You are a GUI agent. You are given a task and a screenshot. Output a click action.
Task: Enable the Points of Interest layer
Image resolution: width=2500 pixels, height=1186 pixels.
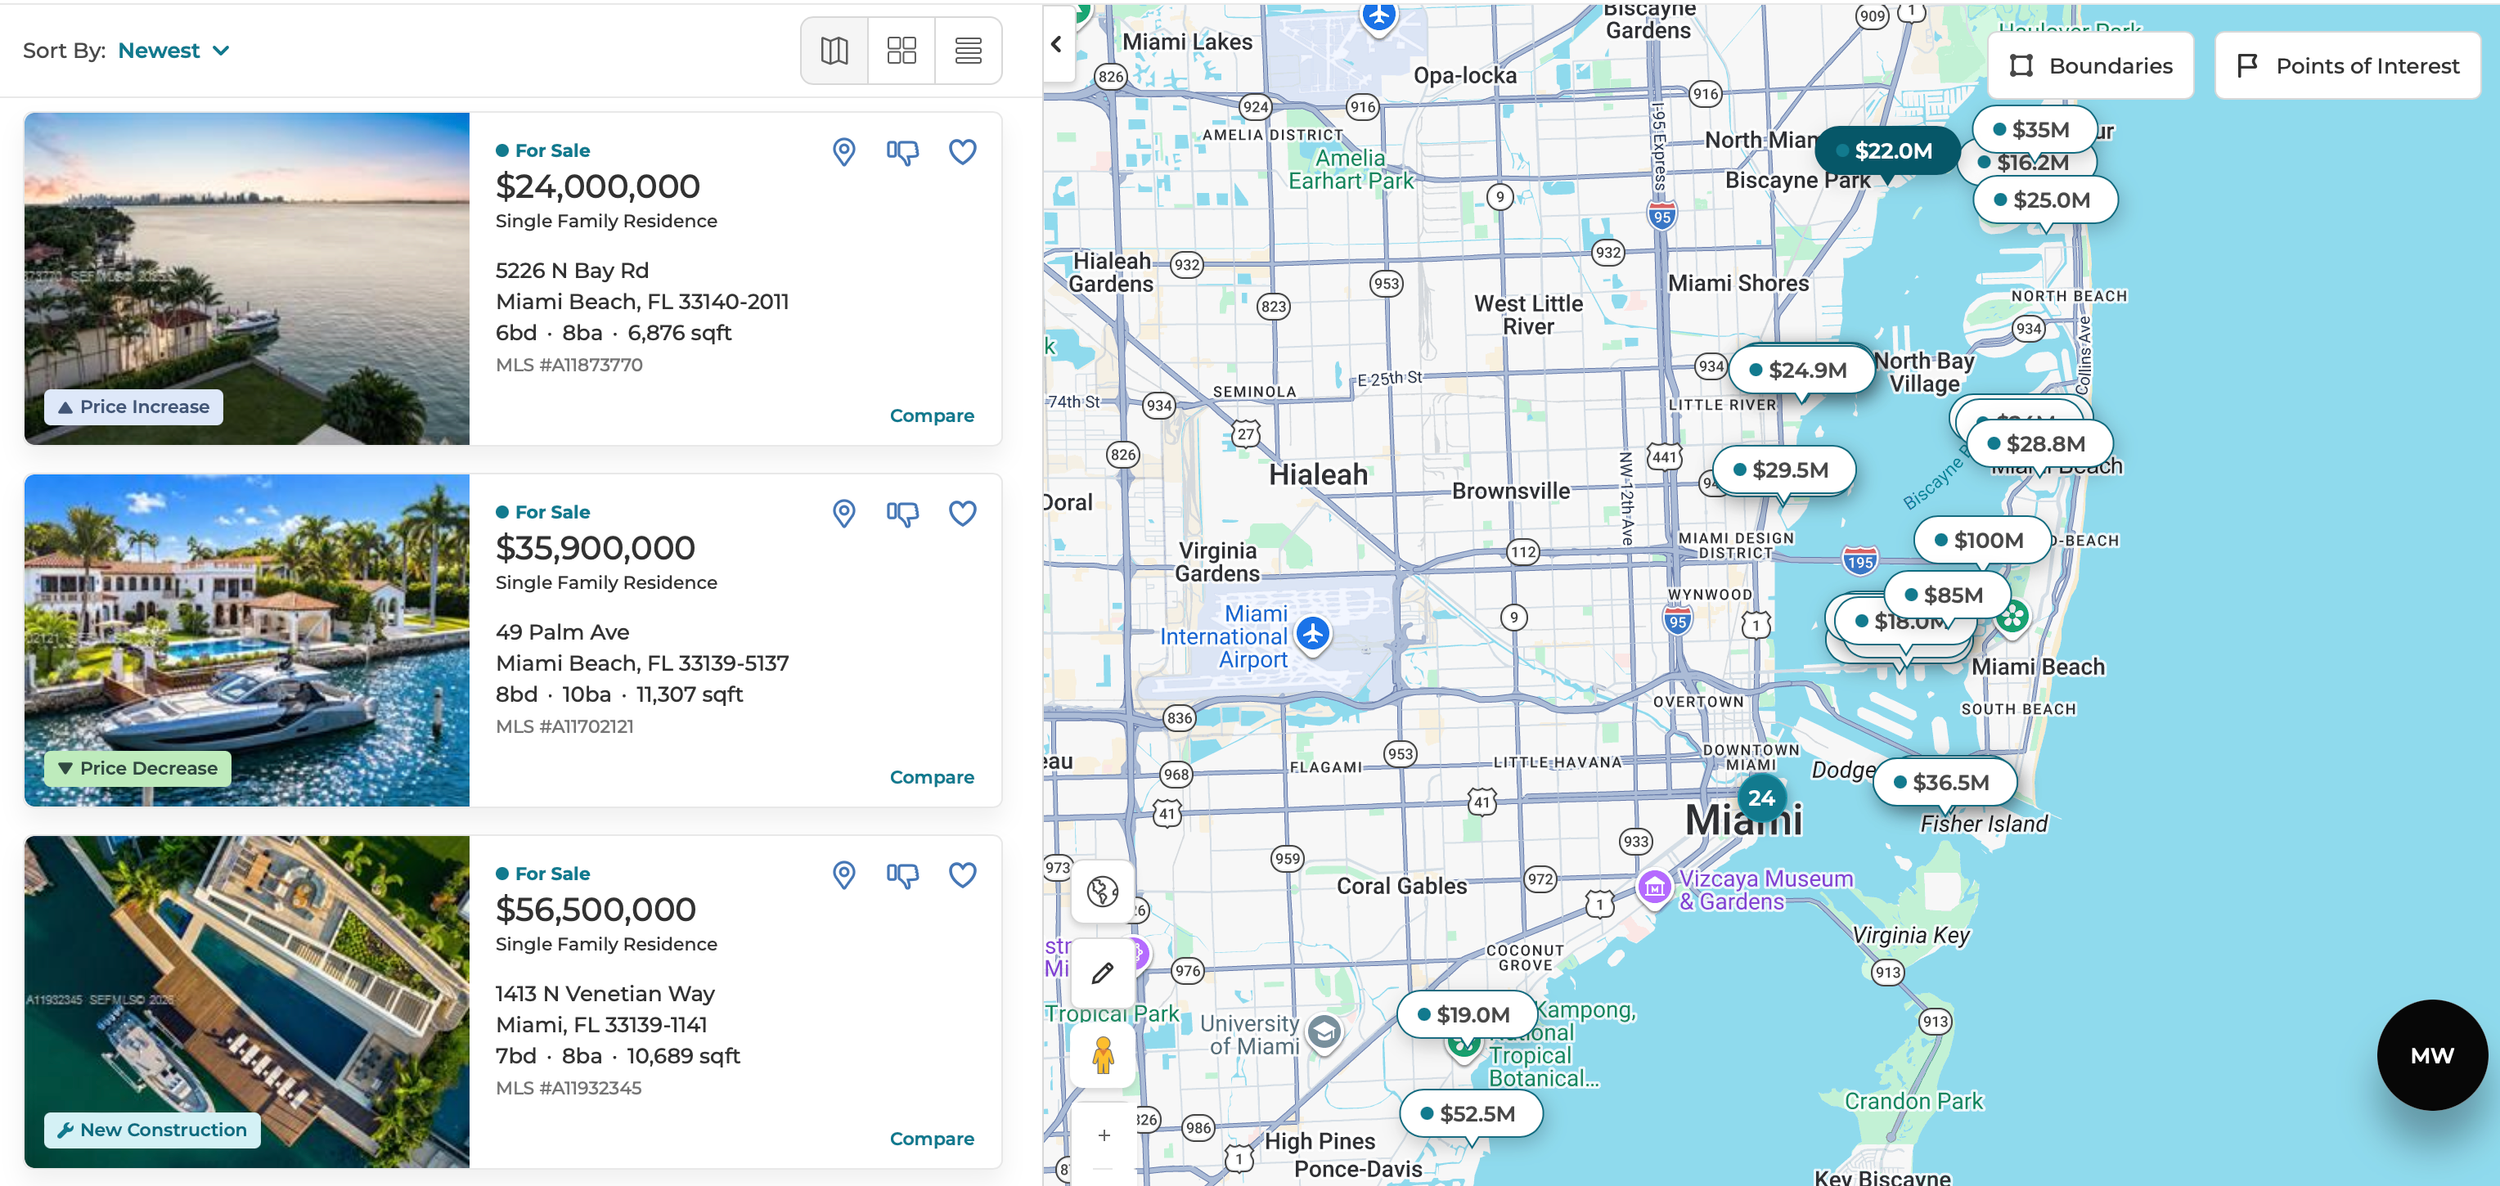click(x=2347, y=65)
